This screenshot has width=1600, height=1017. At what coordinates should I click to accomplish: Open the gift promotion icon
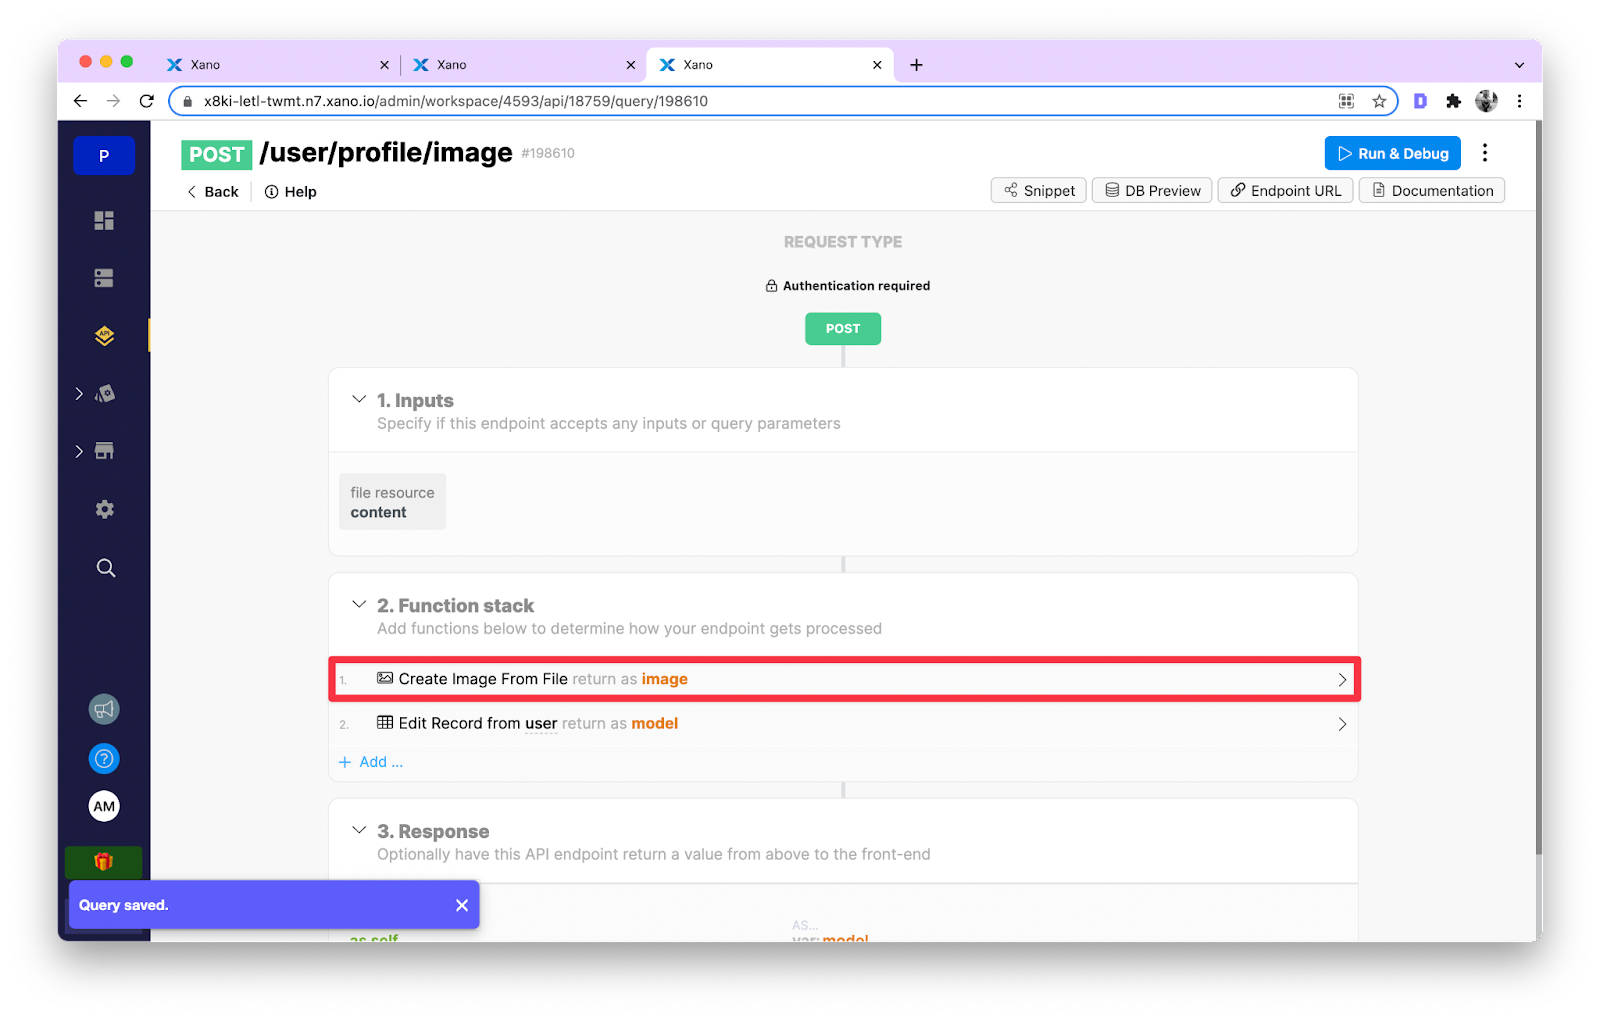(104, 861)
